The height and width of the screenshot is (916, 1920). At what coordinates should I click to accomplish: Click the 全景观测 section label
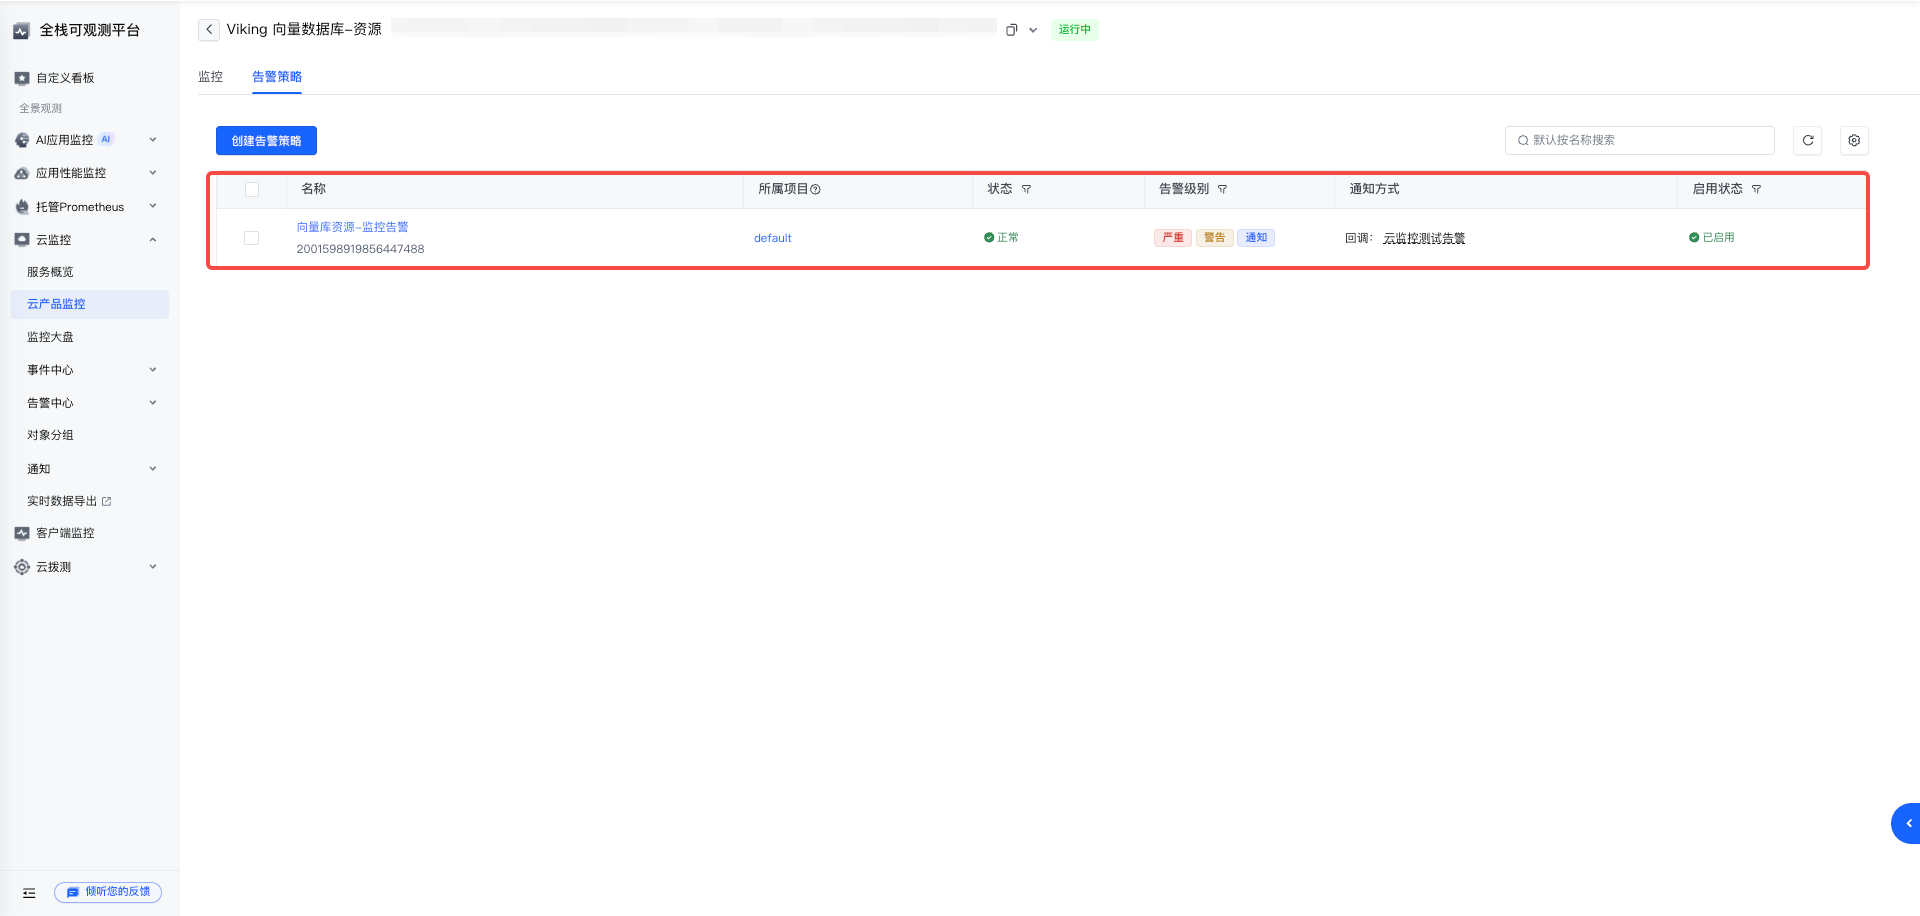[41, 108]
